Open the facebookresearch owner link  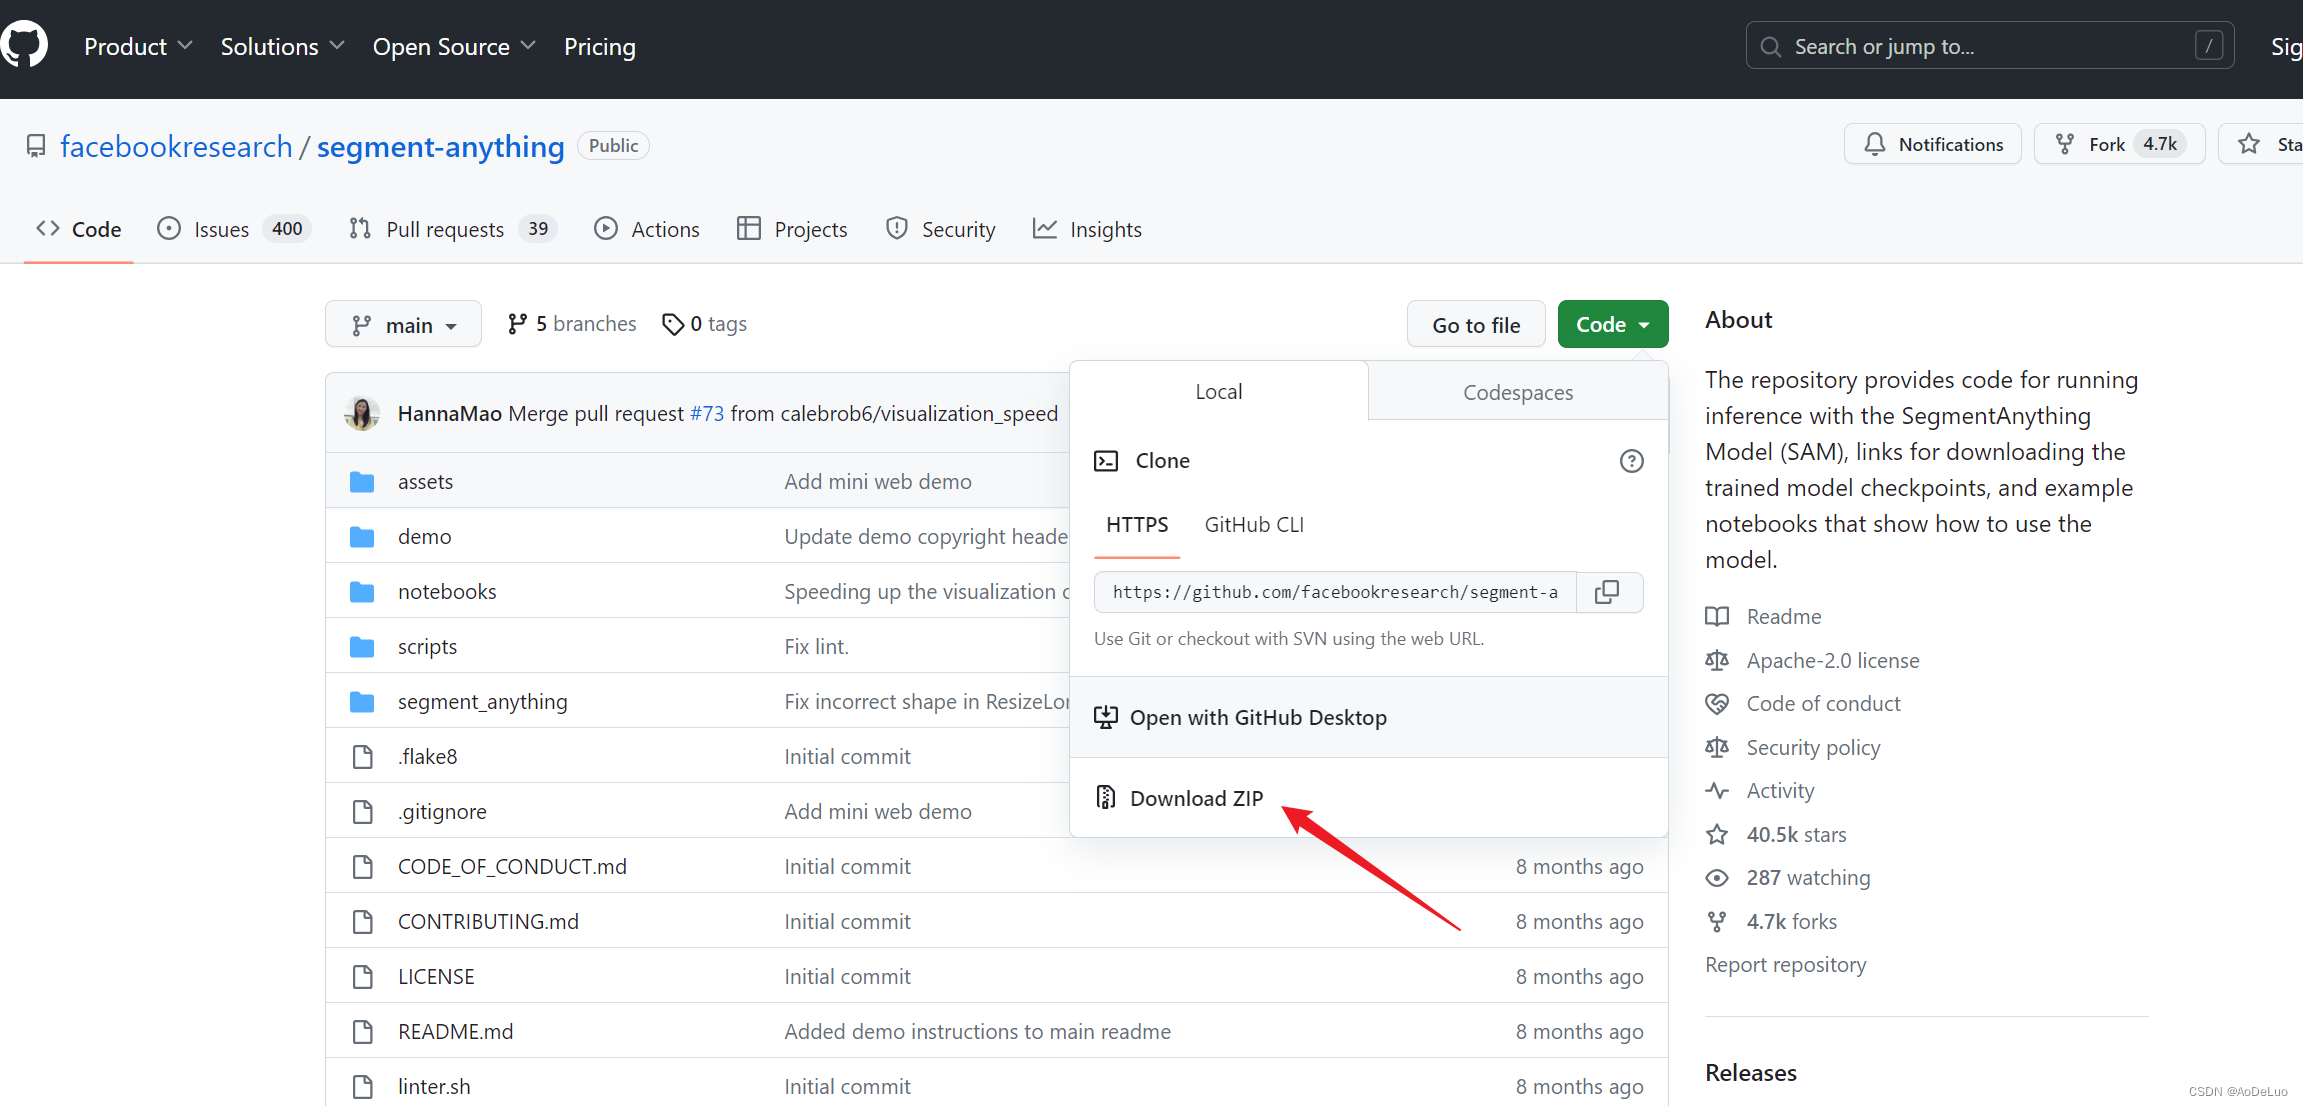click(x=176, y=147)
